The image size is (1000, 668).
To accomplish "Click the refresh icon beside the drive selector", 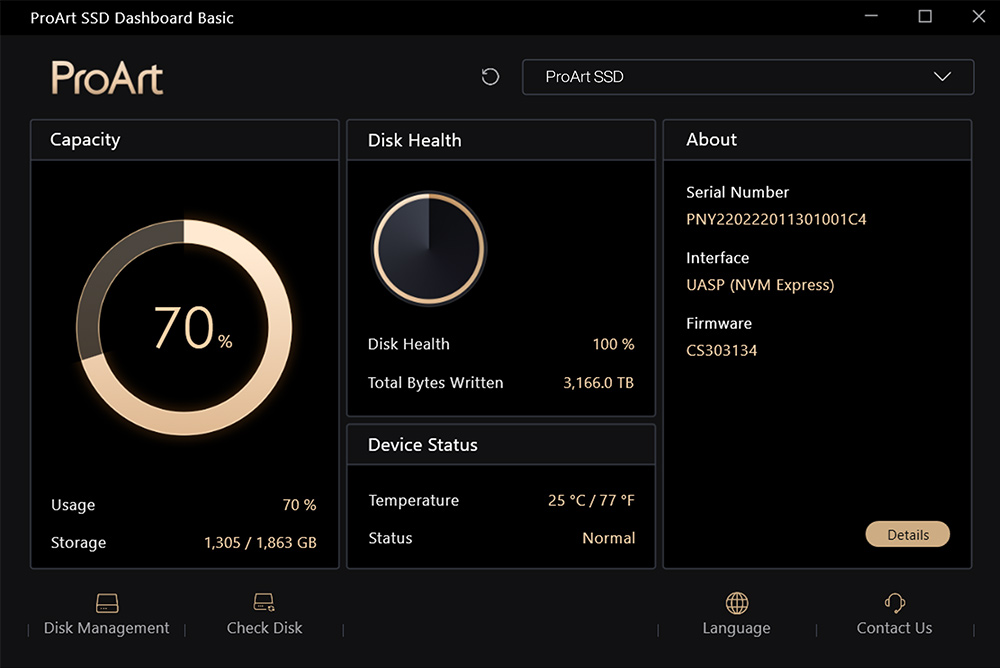I will click(490, 77).
